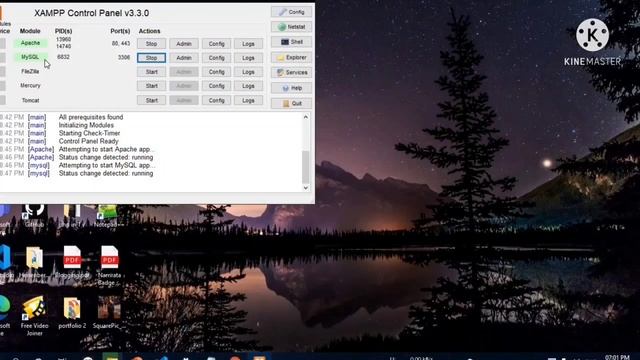View FileZilla Logs
This screenshot has width=640, height=360.
[x=248, y=72]
